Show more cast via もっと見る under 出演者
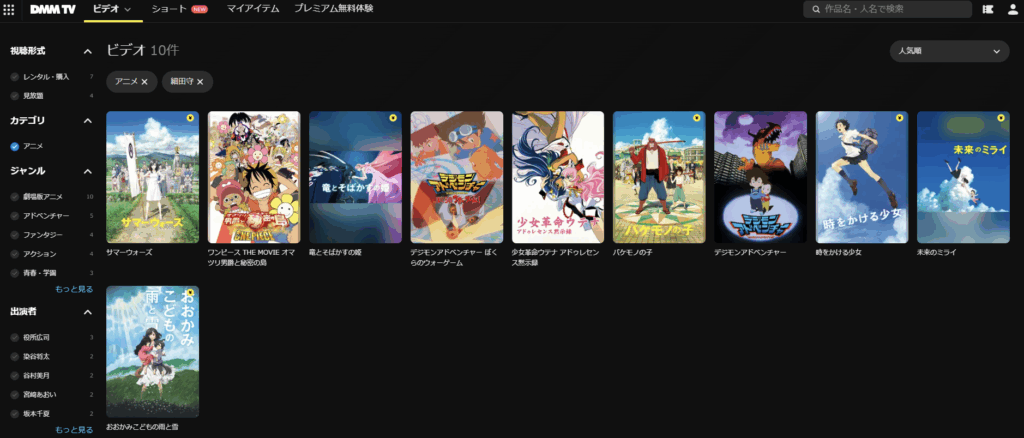 74,430
